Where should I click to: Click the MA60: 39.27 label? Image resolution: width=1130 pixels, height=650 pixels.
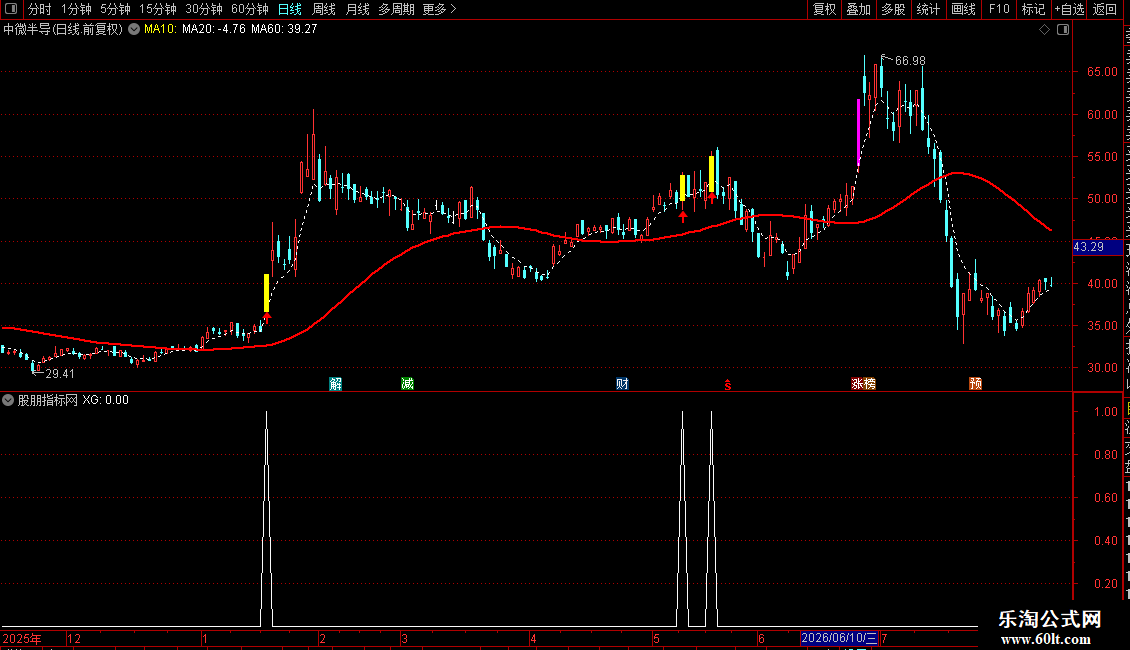pyautogui.click(x=284, y=30)
